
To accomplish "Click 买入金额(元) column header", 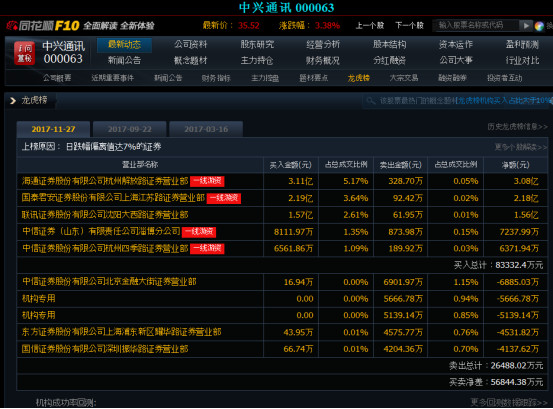I will pos(290,165).
